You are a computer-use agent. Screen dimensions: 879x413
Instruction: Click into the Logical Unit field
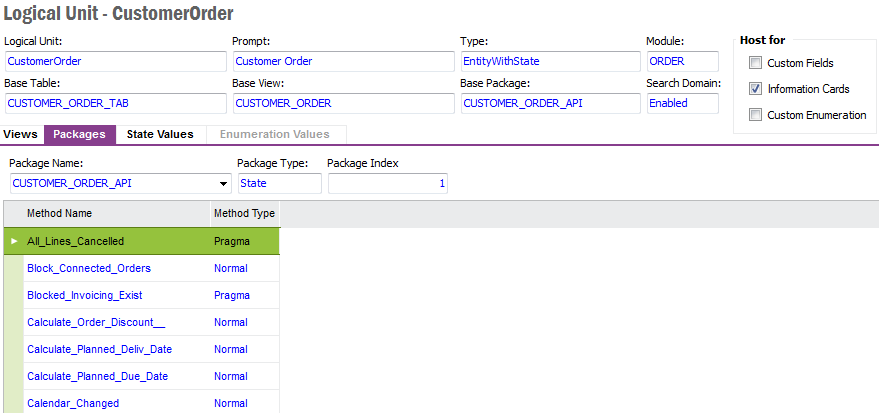(115, 61)
